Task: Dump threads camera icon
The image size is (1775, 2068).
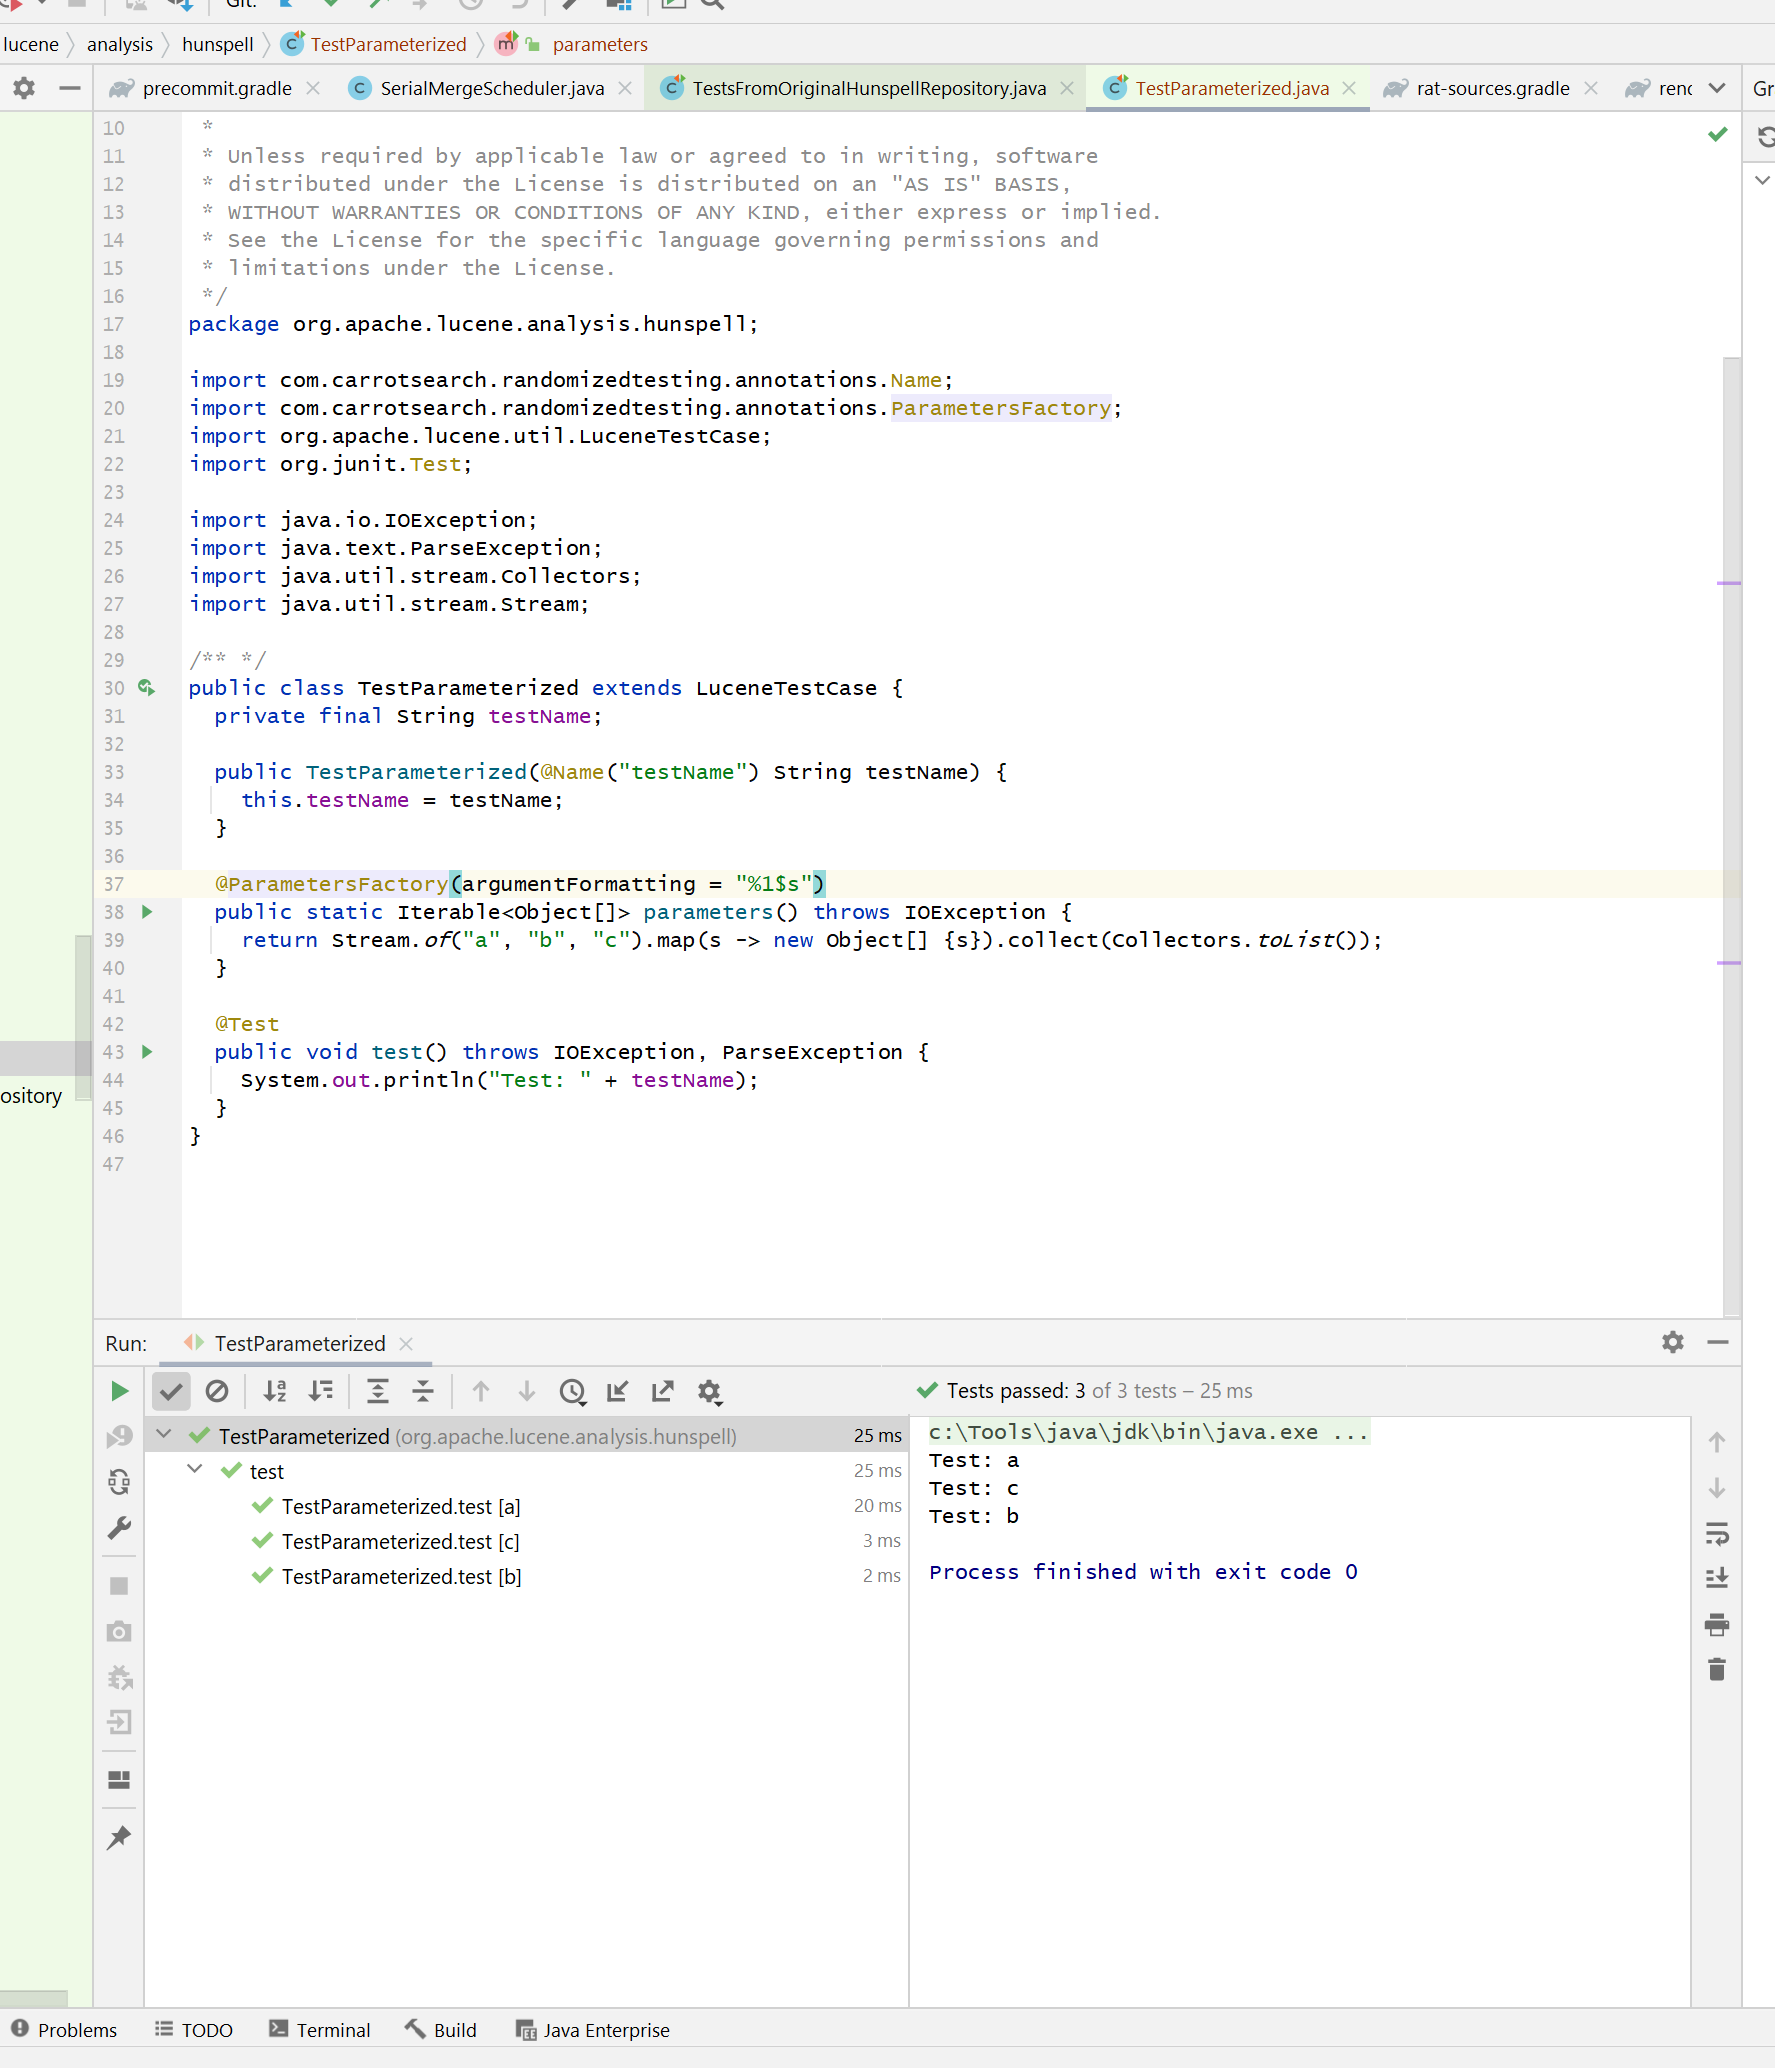Action: pyautogui.click(x=119, y=1632)
